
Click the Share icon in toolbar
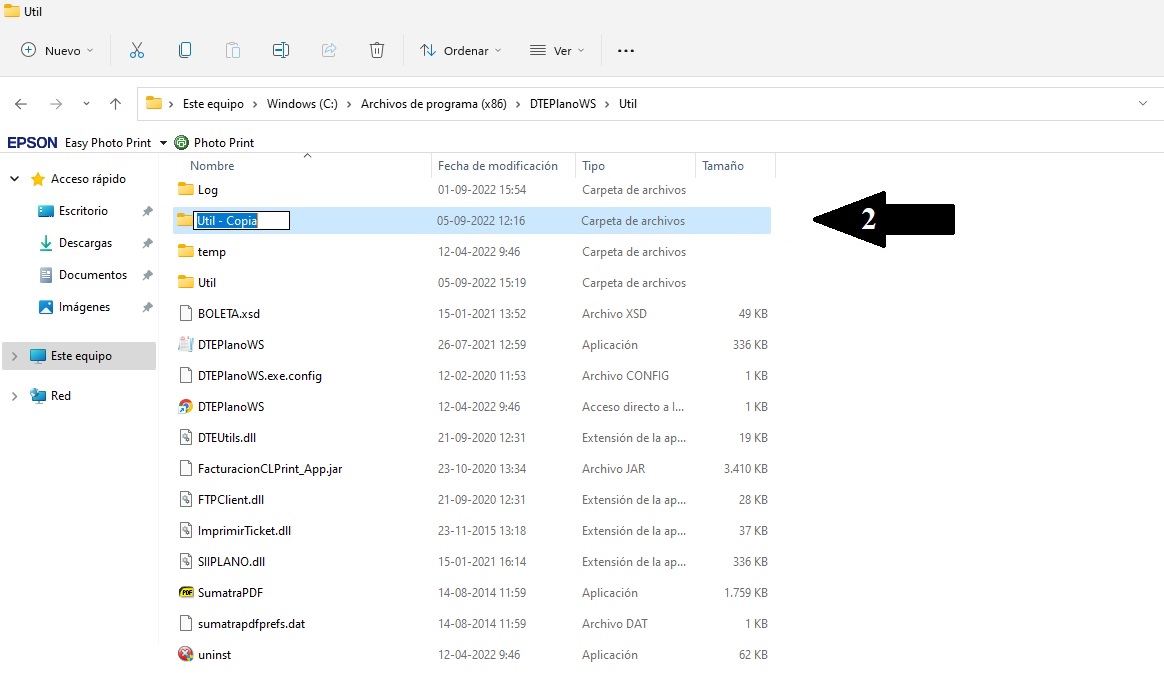[329, 50]
